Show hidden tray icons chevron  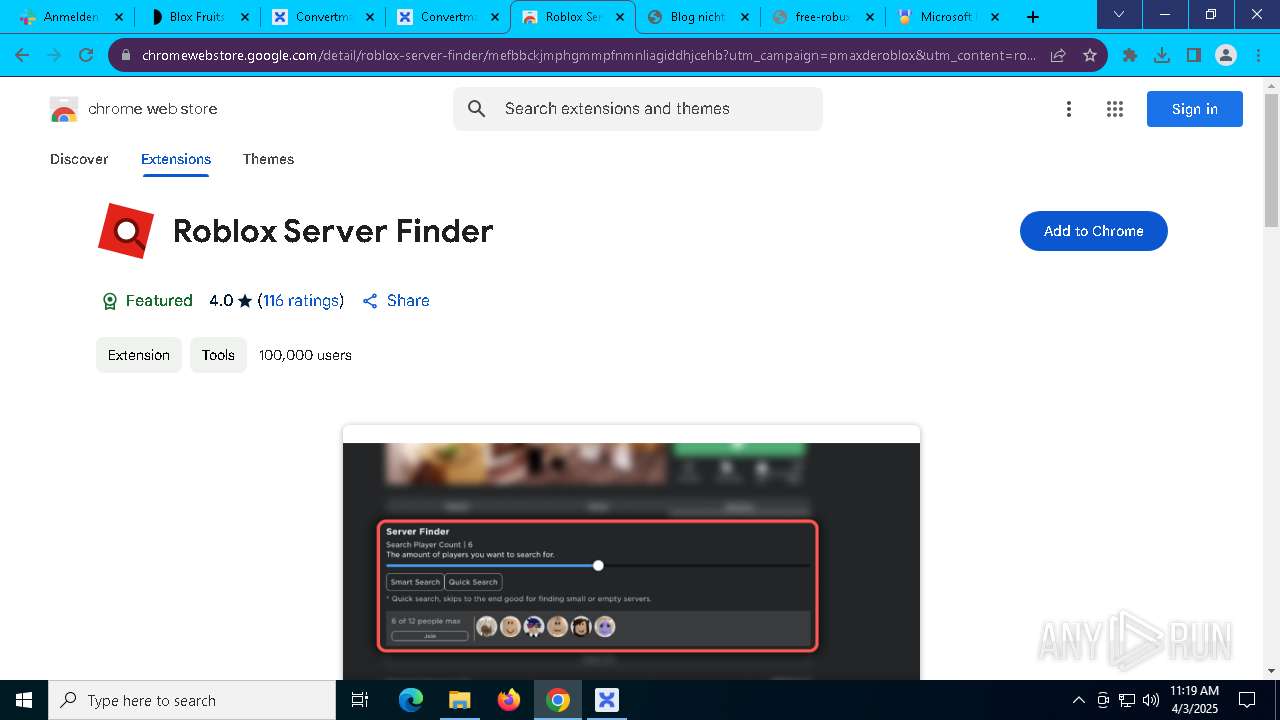coord(1078,700)
